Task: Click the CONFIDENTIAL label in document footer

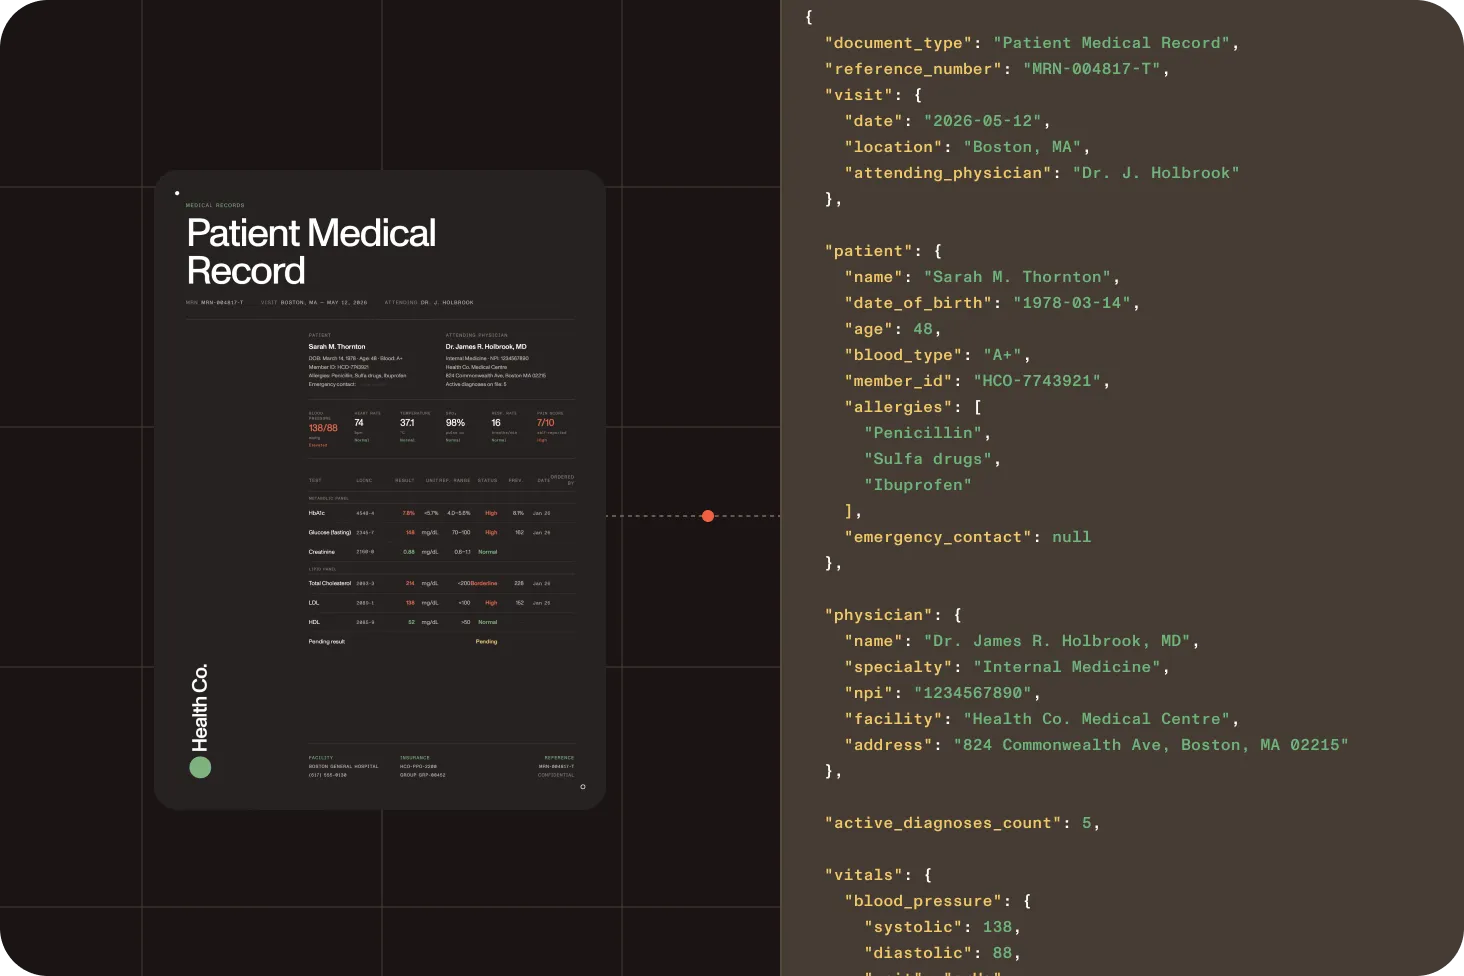Action: [x=556, y=775]
